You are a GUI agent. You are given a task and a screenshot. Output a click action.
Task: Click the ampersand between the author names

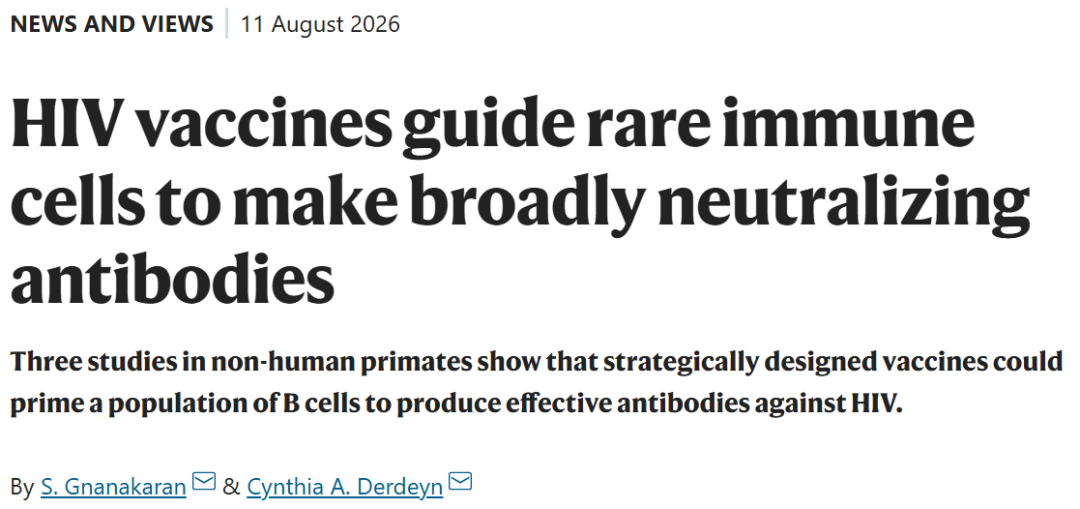[232, 488]
